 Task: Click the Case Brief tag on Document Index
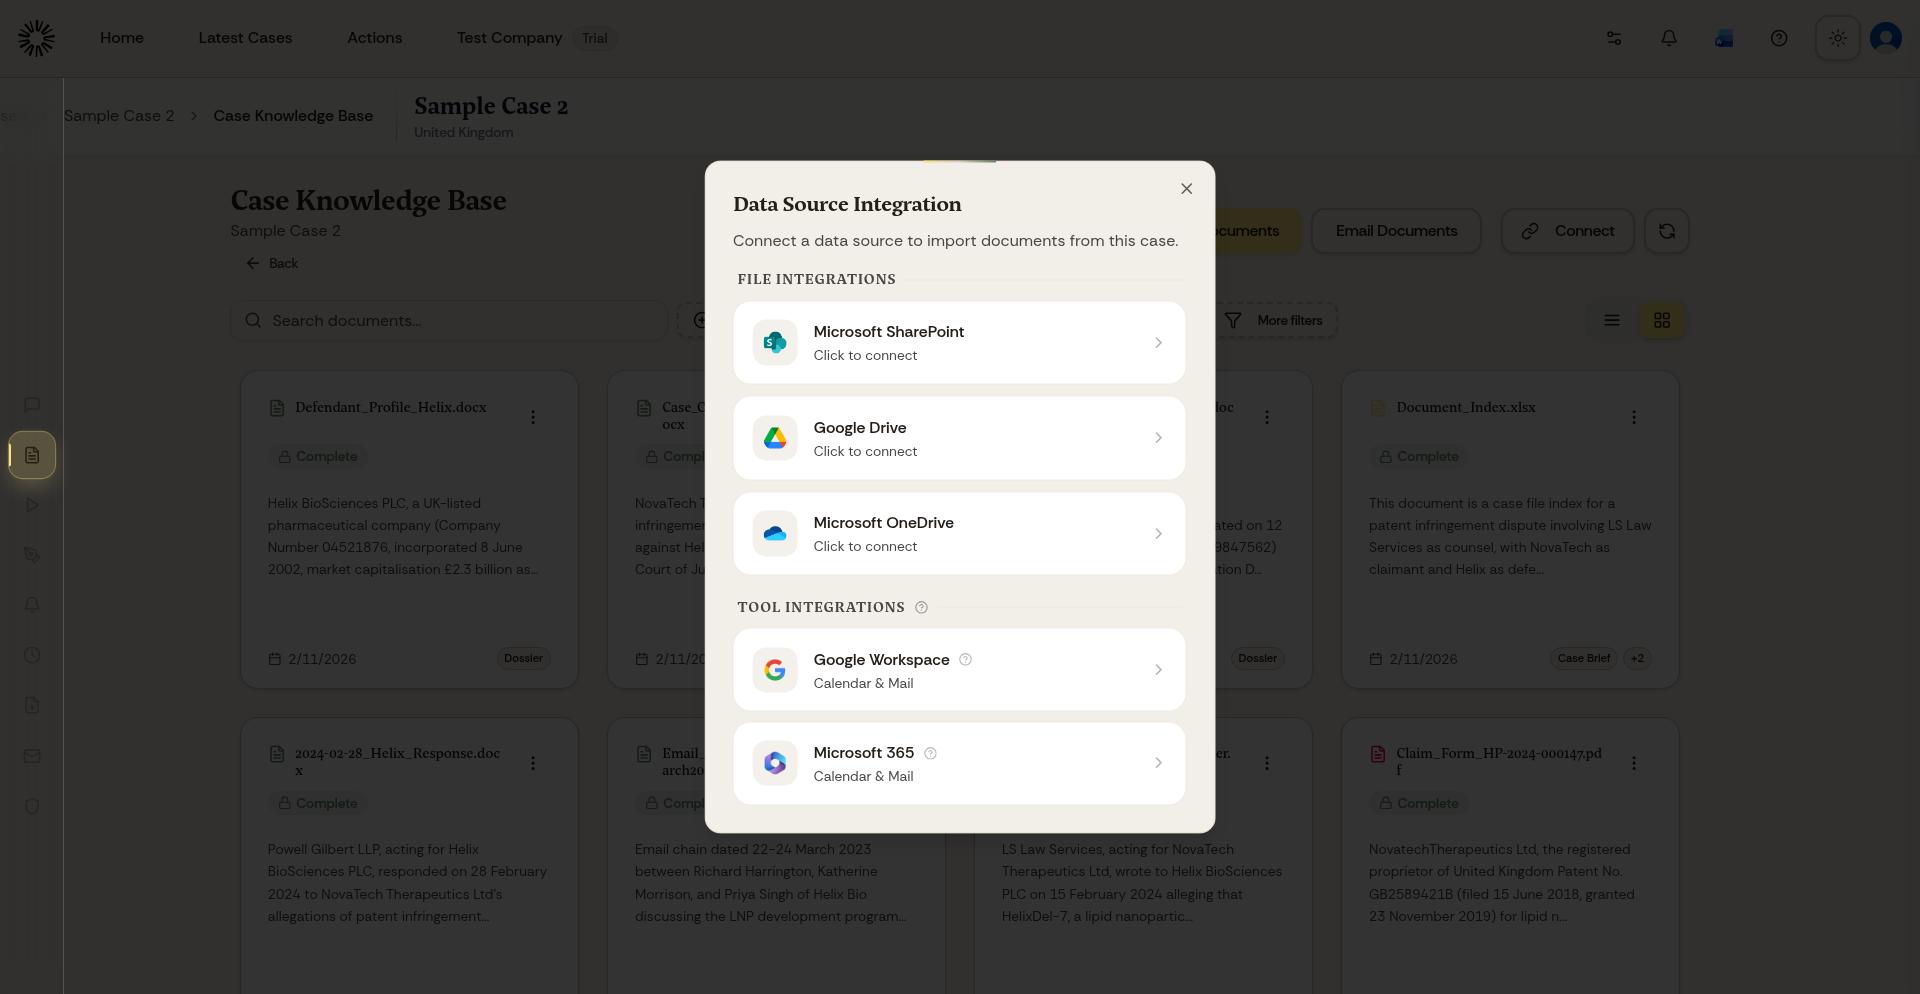tap(1584, 658)
